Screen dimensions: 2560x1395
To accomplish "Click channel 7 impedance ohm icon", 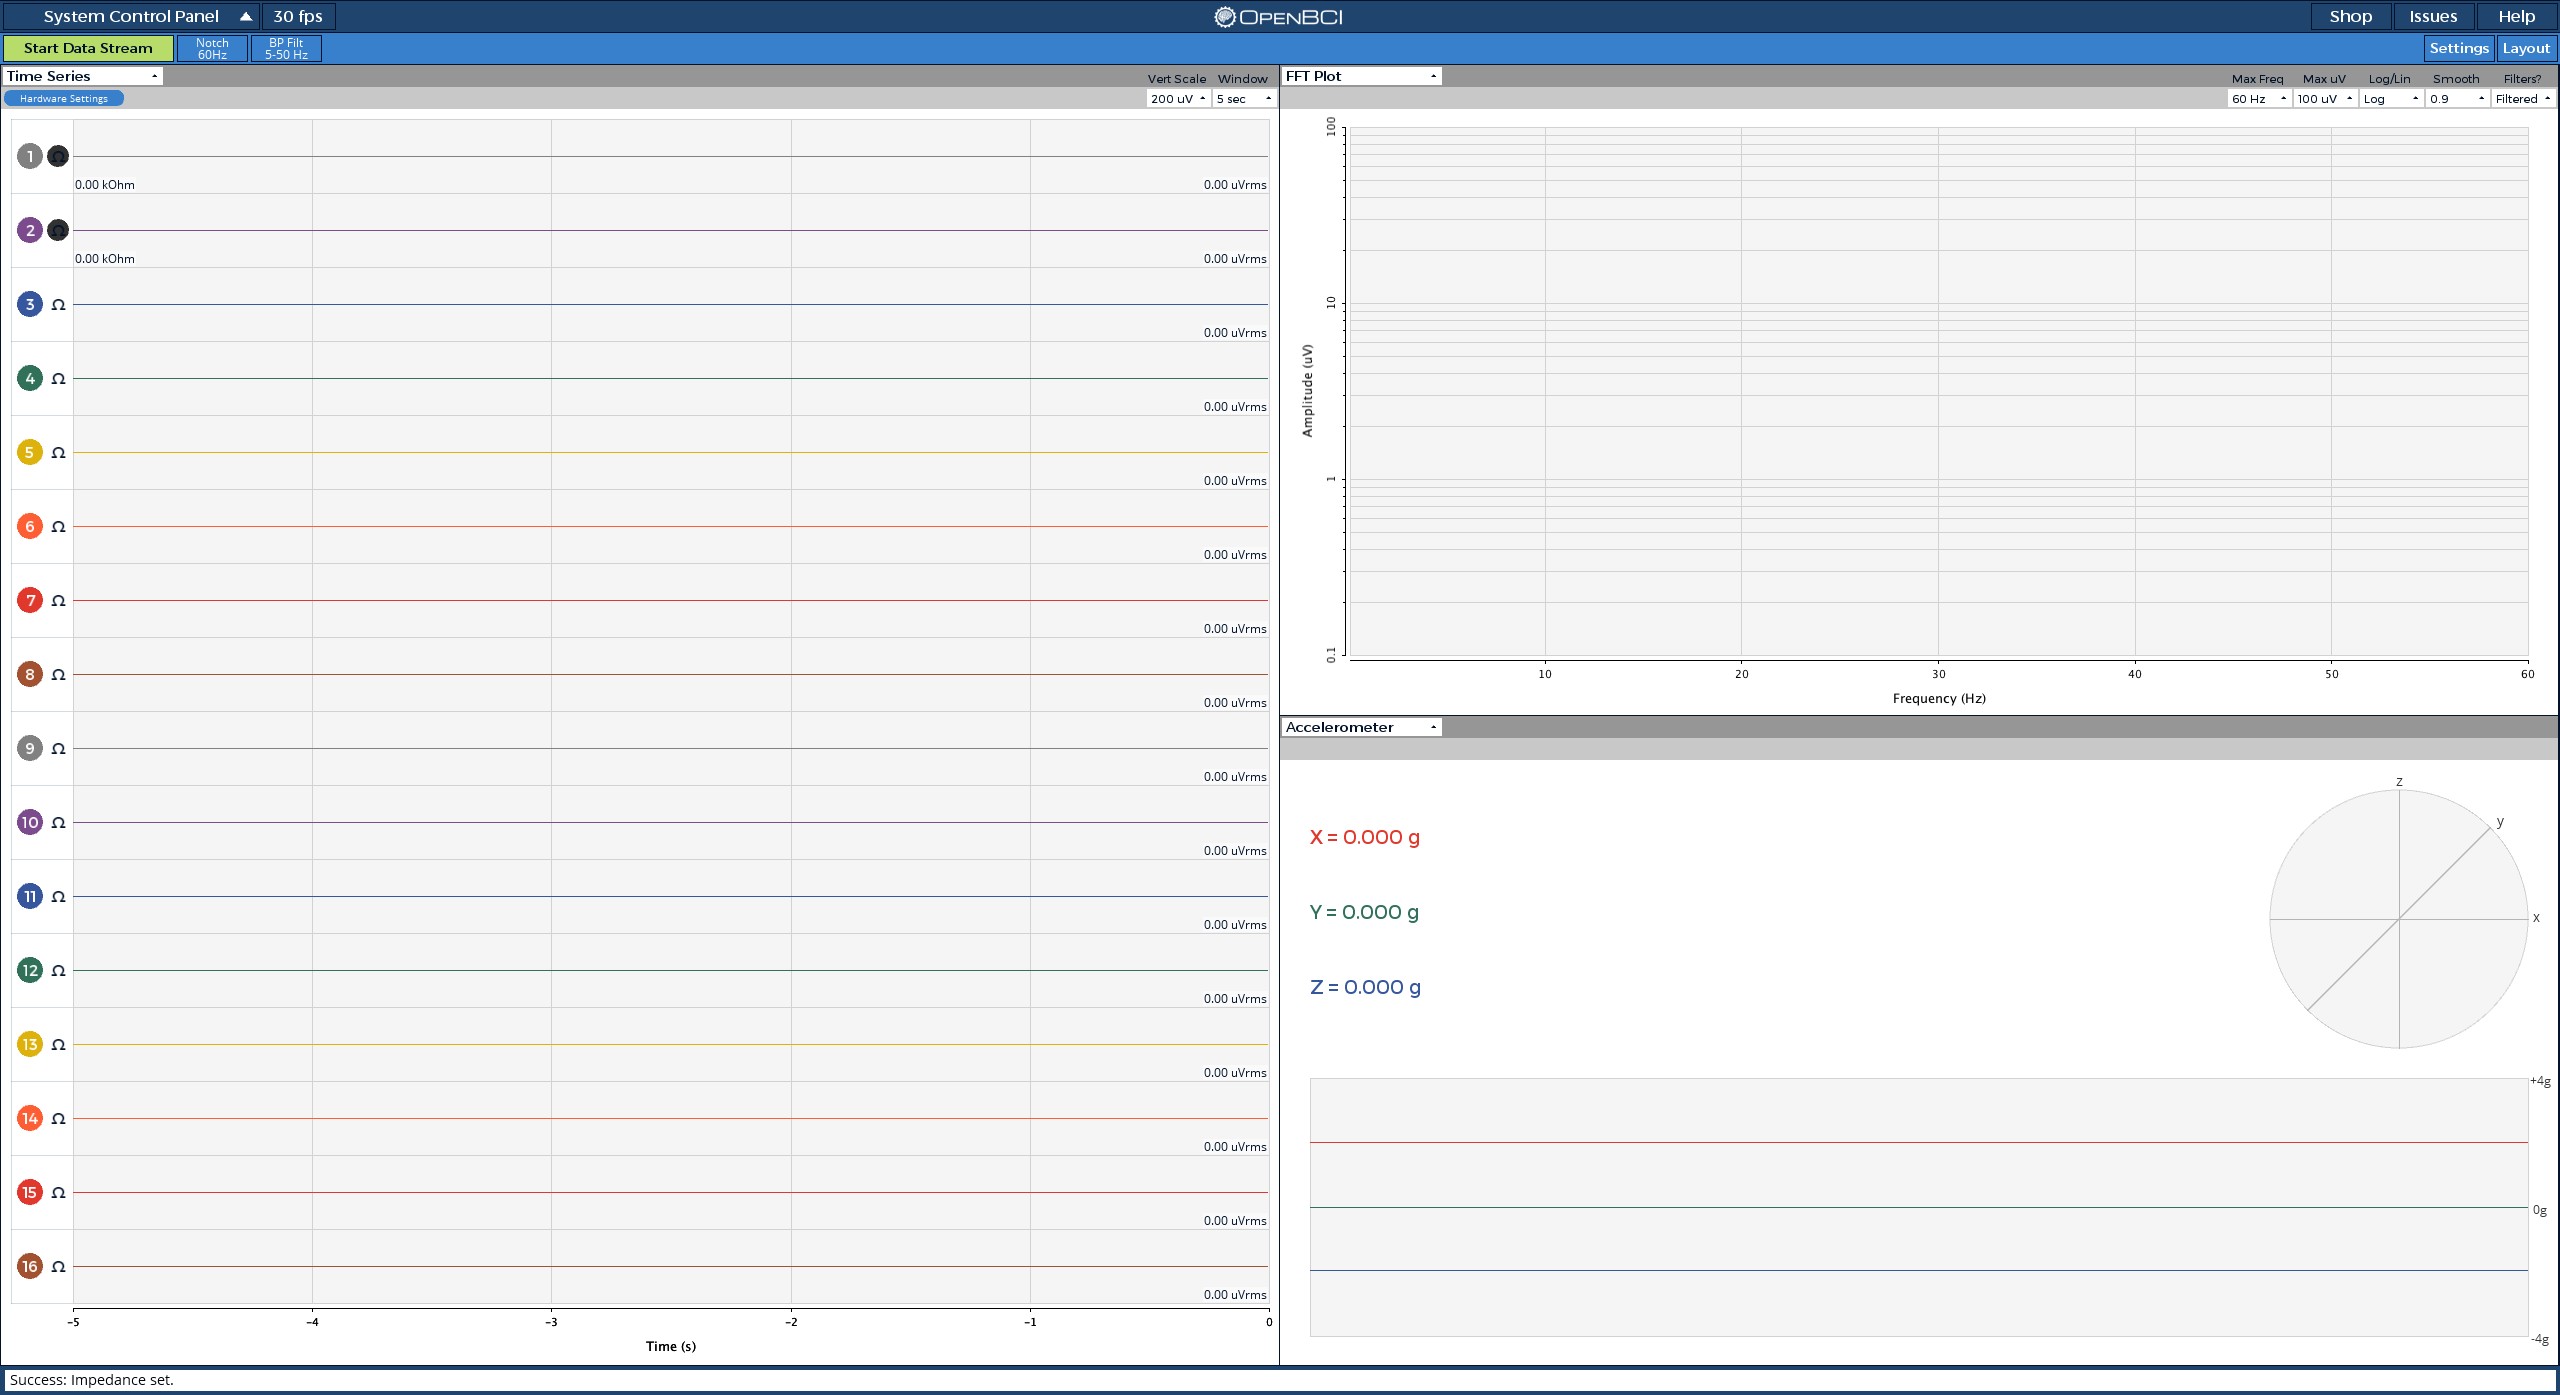I will coord(58,600).
